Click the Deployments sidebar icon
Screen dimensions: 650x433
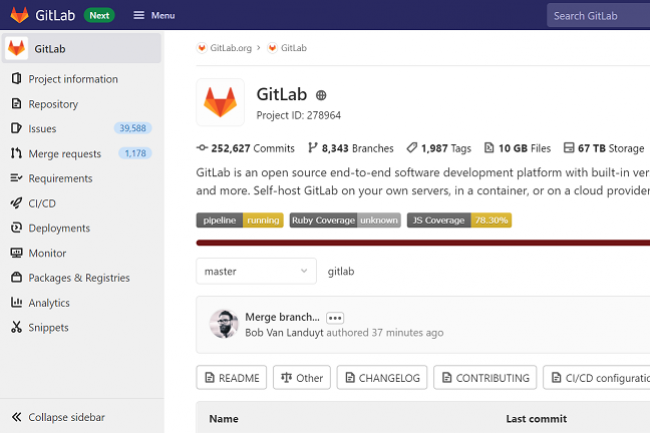point(16,228)
